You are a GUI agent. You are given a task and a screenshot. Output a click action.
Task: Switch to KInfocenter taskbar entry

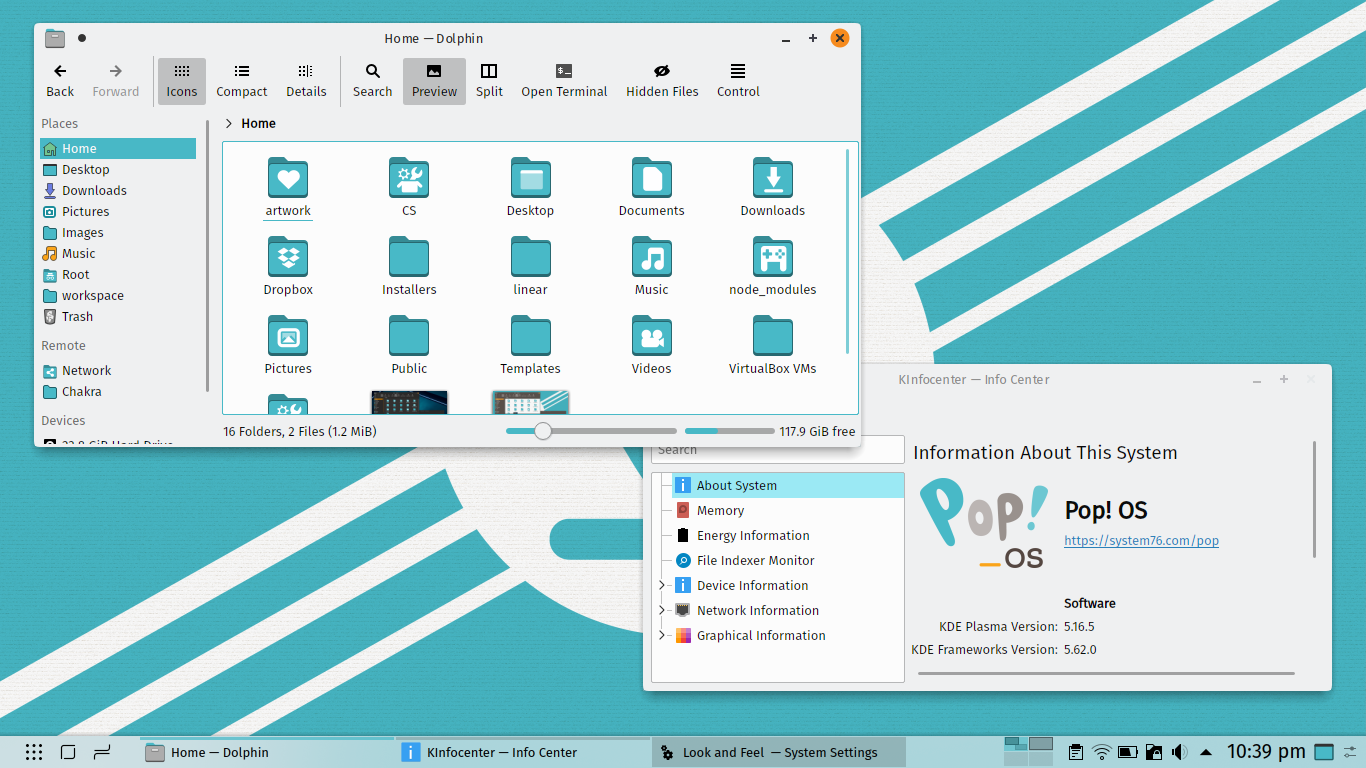(523, 752)
